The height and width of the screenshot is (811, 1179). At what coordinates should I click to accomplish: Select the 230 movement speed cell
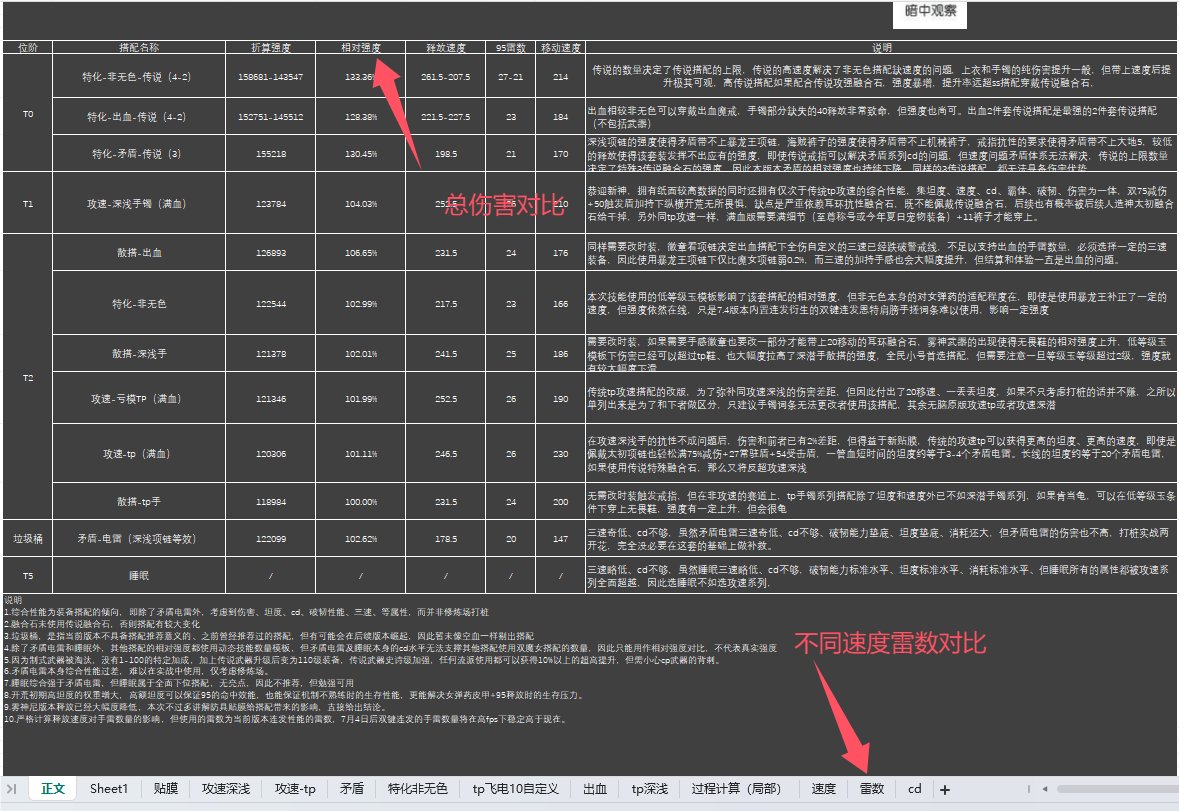coord(561,454)
